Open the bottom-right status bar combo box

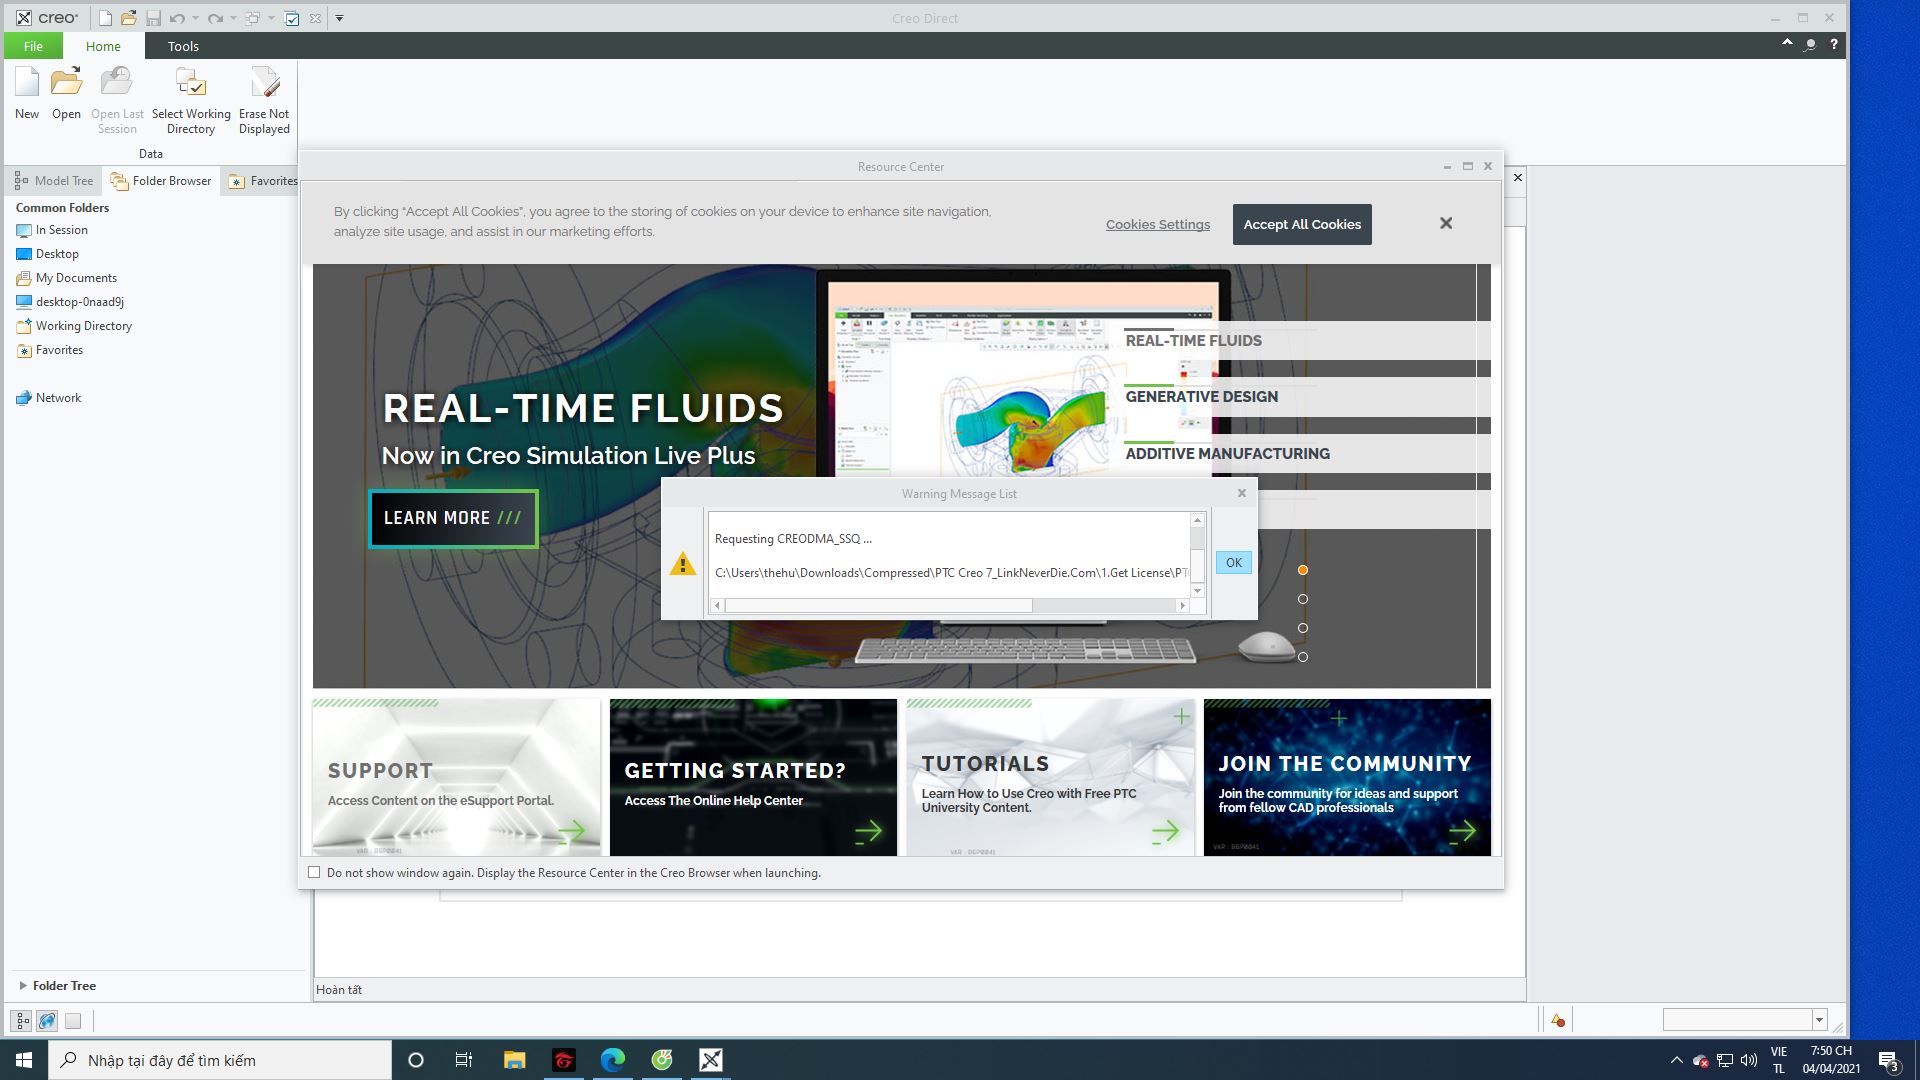tap(1818, 1020)
